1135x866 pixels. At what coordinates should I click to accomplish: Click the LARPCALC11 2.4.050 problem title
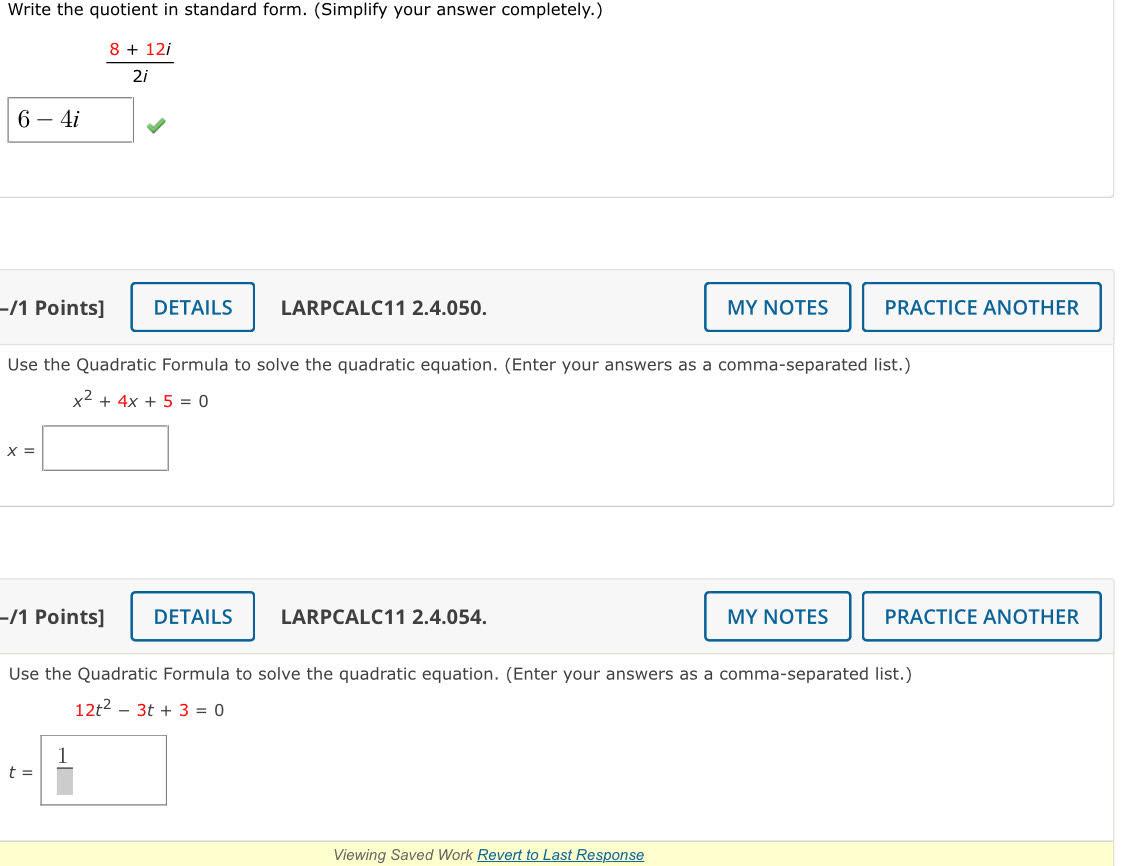coord(384,308)
